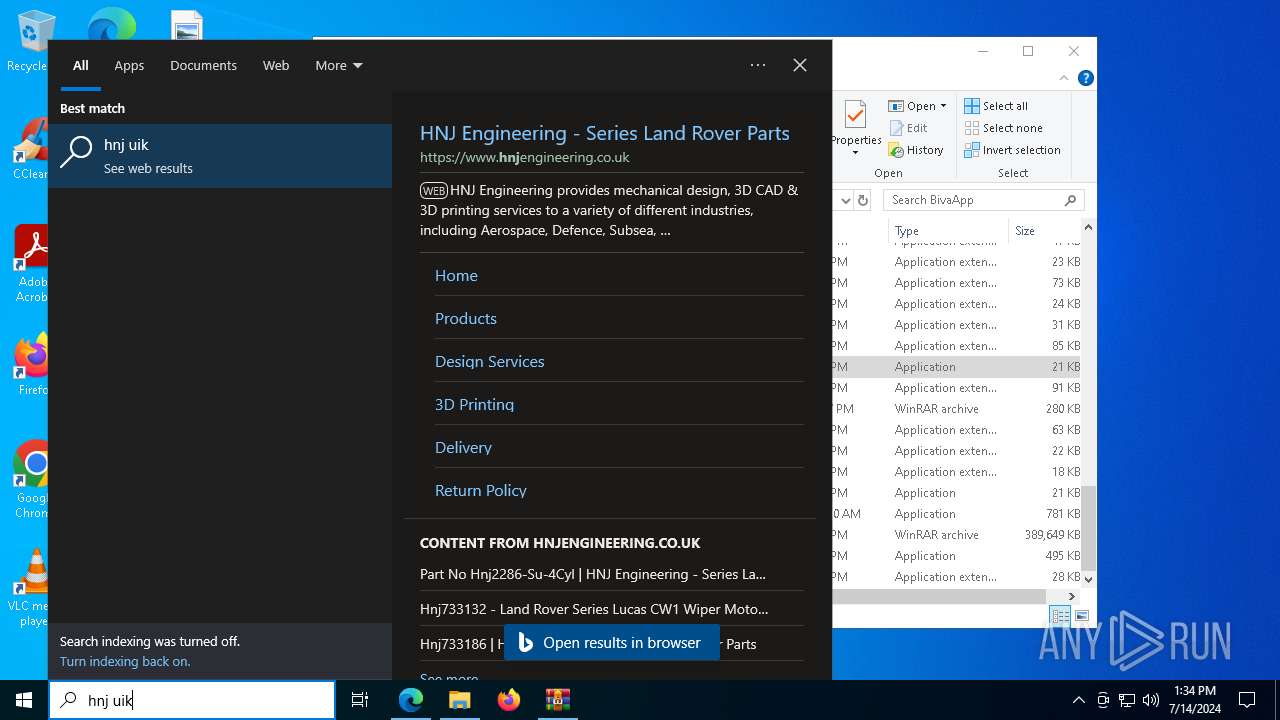Open WinRAR from the taskbar

[x=557, y=700]
